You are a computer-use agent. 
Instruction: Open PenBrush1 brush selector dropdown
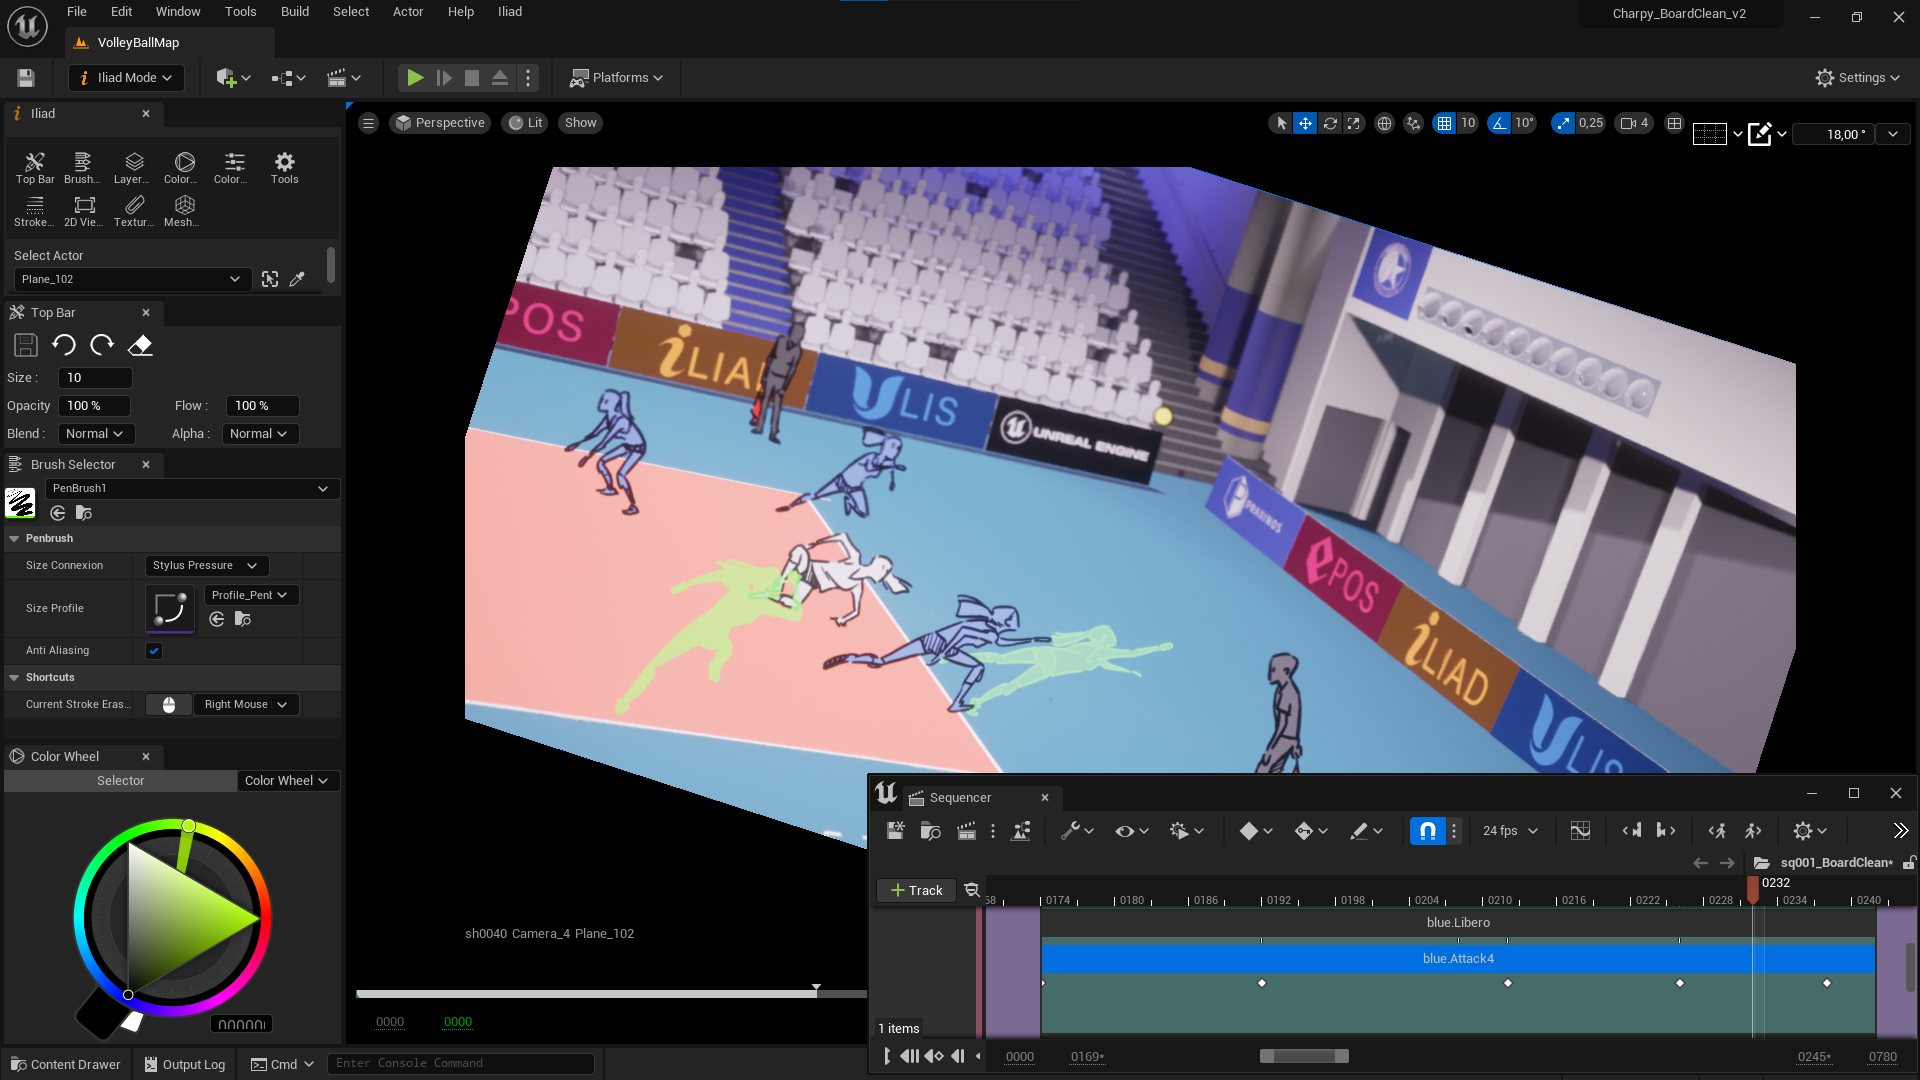coord(192,489)
